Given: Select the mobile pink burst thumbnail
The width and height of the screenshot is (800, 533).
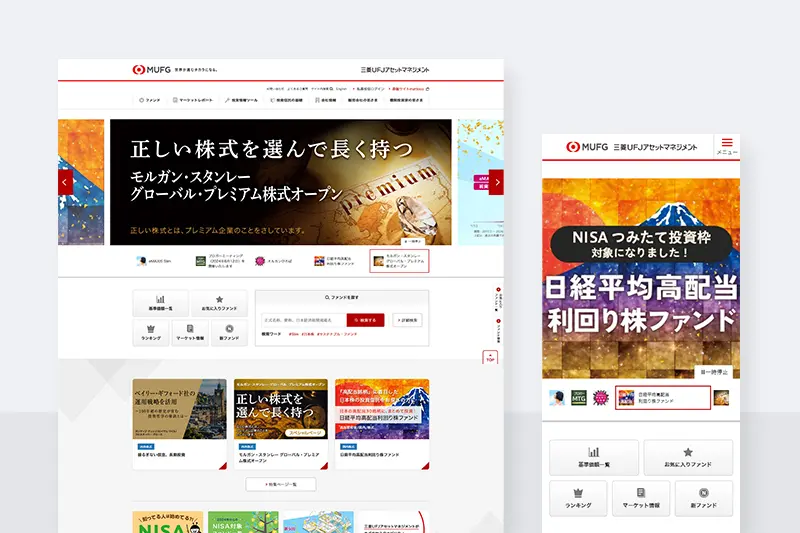Looking at the screenshot, I should 601,398.
